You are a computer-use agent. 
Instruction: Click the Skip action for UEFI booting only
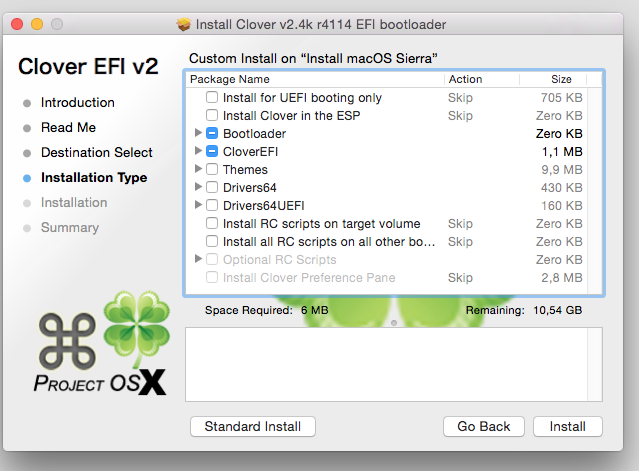[461, 98]
